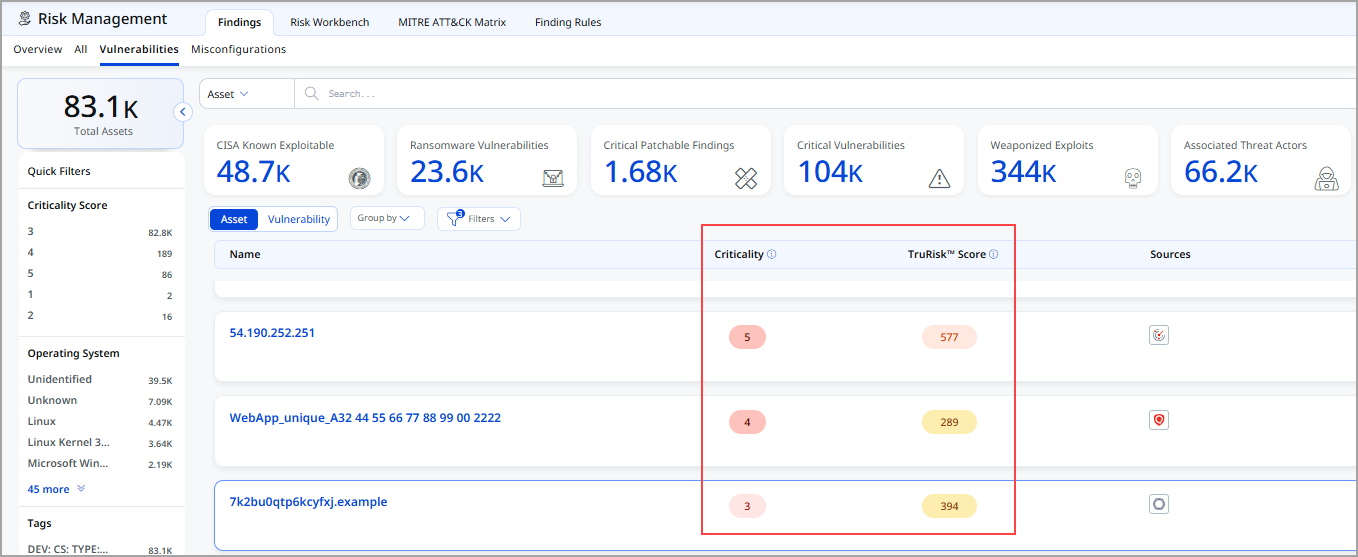
Task: Click the CISA Known Exploitable badge icon
Action: point(359,178)
